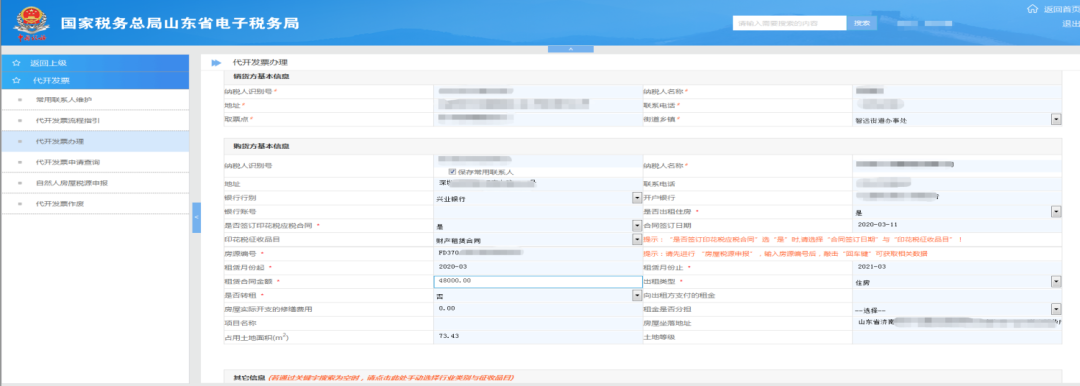Open the 是否签订印花税应税合同 dropdown
The width and height of the screenshot is (1080, 386).
tap(636, 225)
